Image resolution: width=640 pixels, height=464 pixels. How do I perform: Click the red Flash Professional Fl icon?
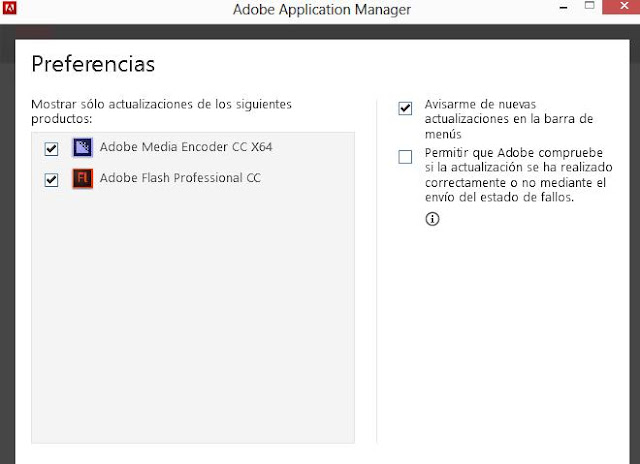(82, 180)
